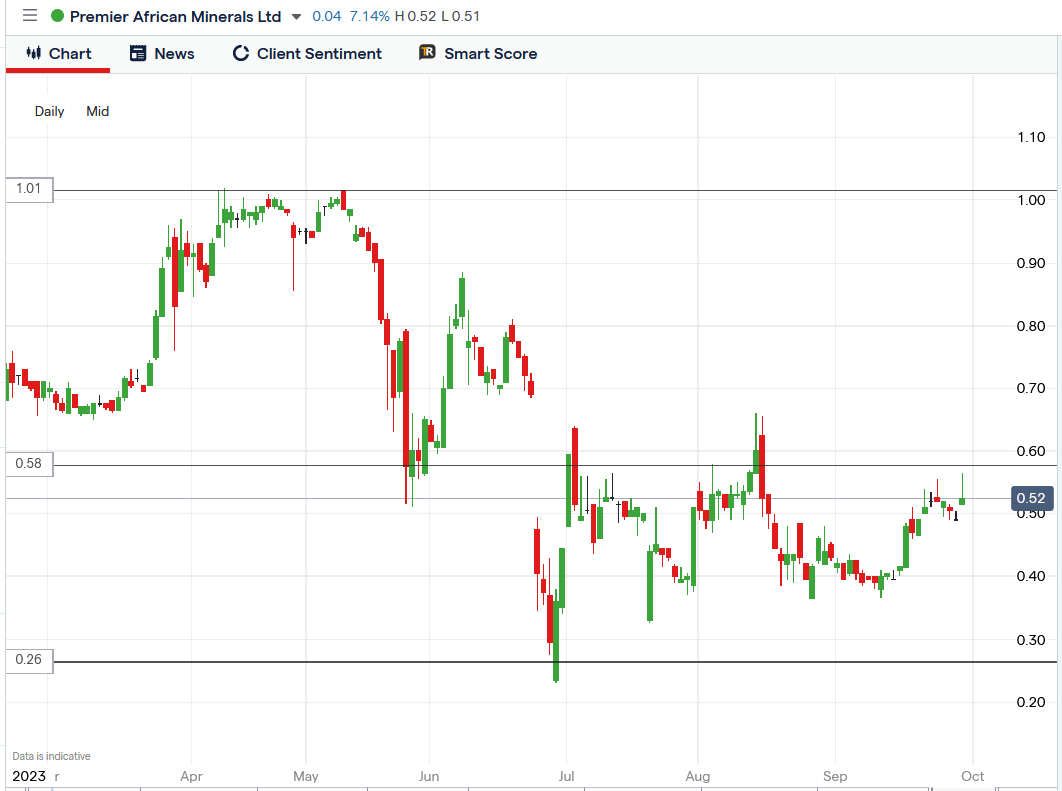Click the candlestick Chart icon

(33, 53)
